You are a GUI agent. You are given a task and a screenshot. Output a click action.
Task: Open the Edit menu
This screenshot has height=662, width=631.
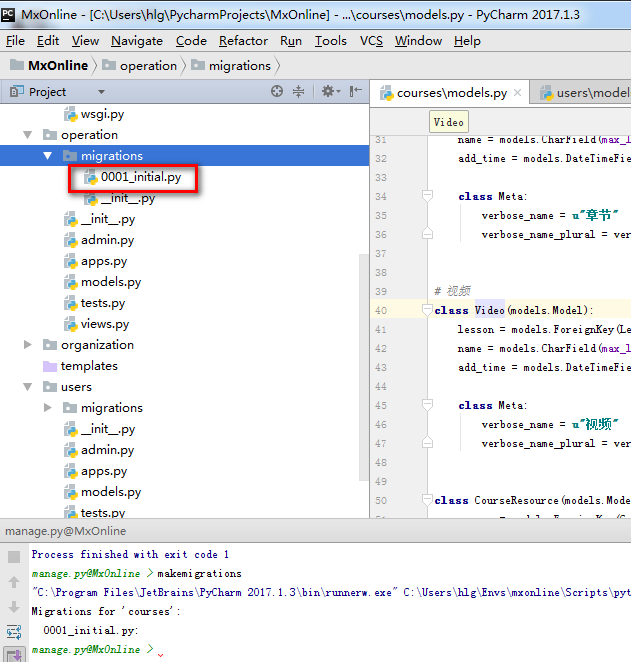click(48, 41)
